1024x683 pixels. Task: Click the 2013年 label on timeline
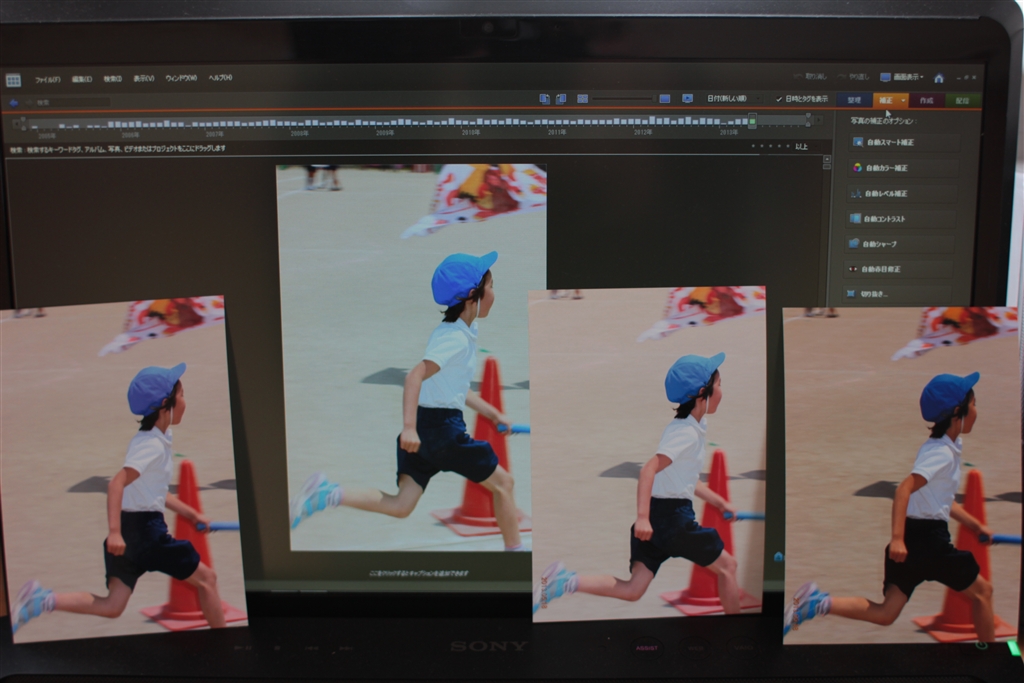coord(729,133)
